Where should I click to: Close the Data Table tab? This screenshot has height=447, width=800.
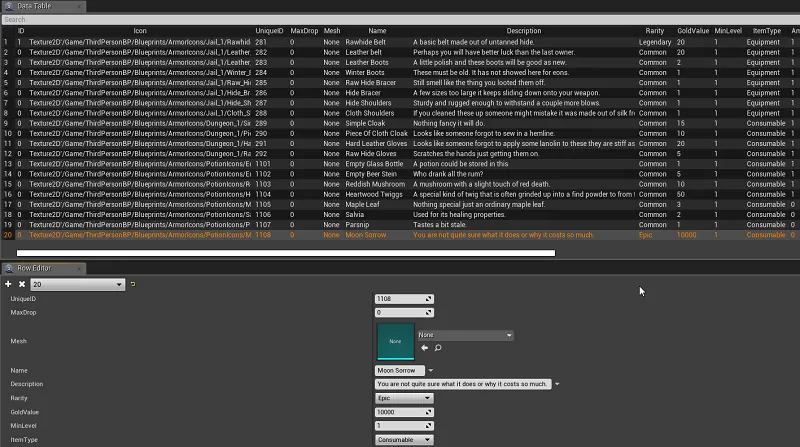[x=79, y=6]
